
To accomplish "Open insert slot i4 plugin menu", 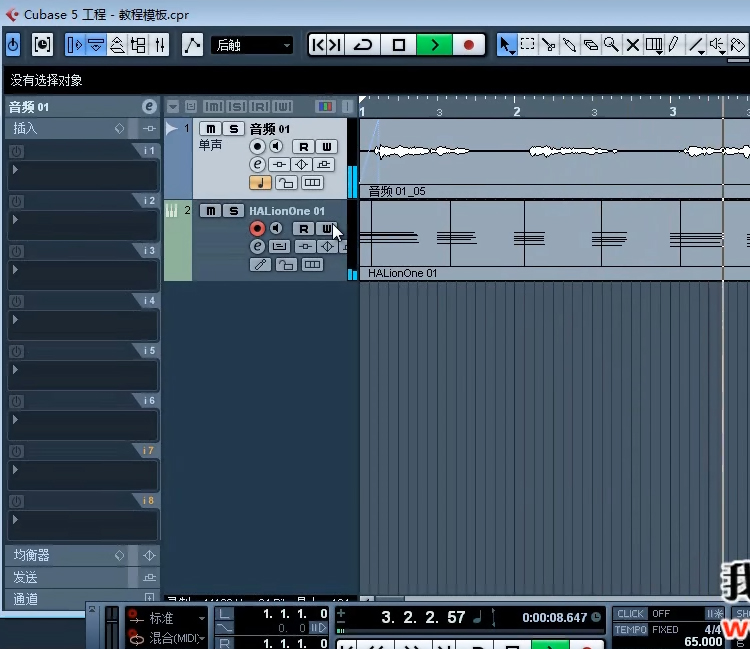I will click(83, 326).
